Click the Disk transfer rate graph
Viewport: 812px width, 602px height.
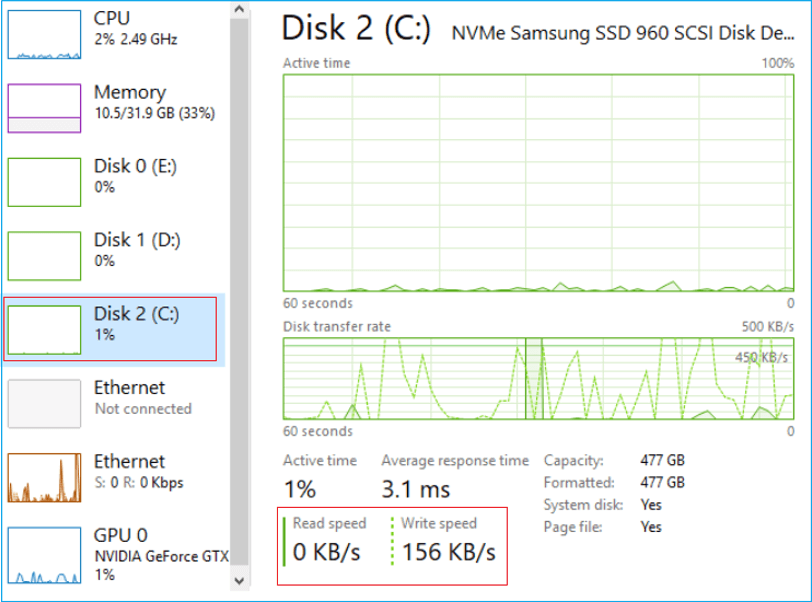(x=539, y=378)
